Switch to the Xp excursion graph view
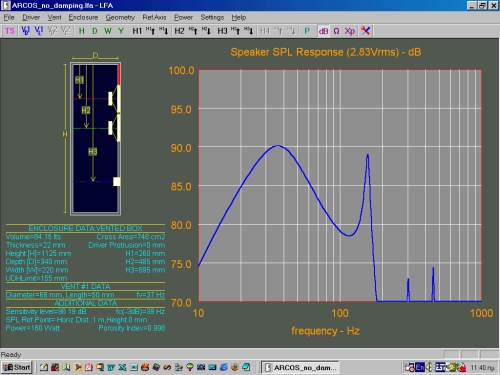The width and height of the screenshot is (500, 375). tap(350, 31)
